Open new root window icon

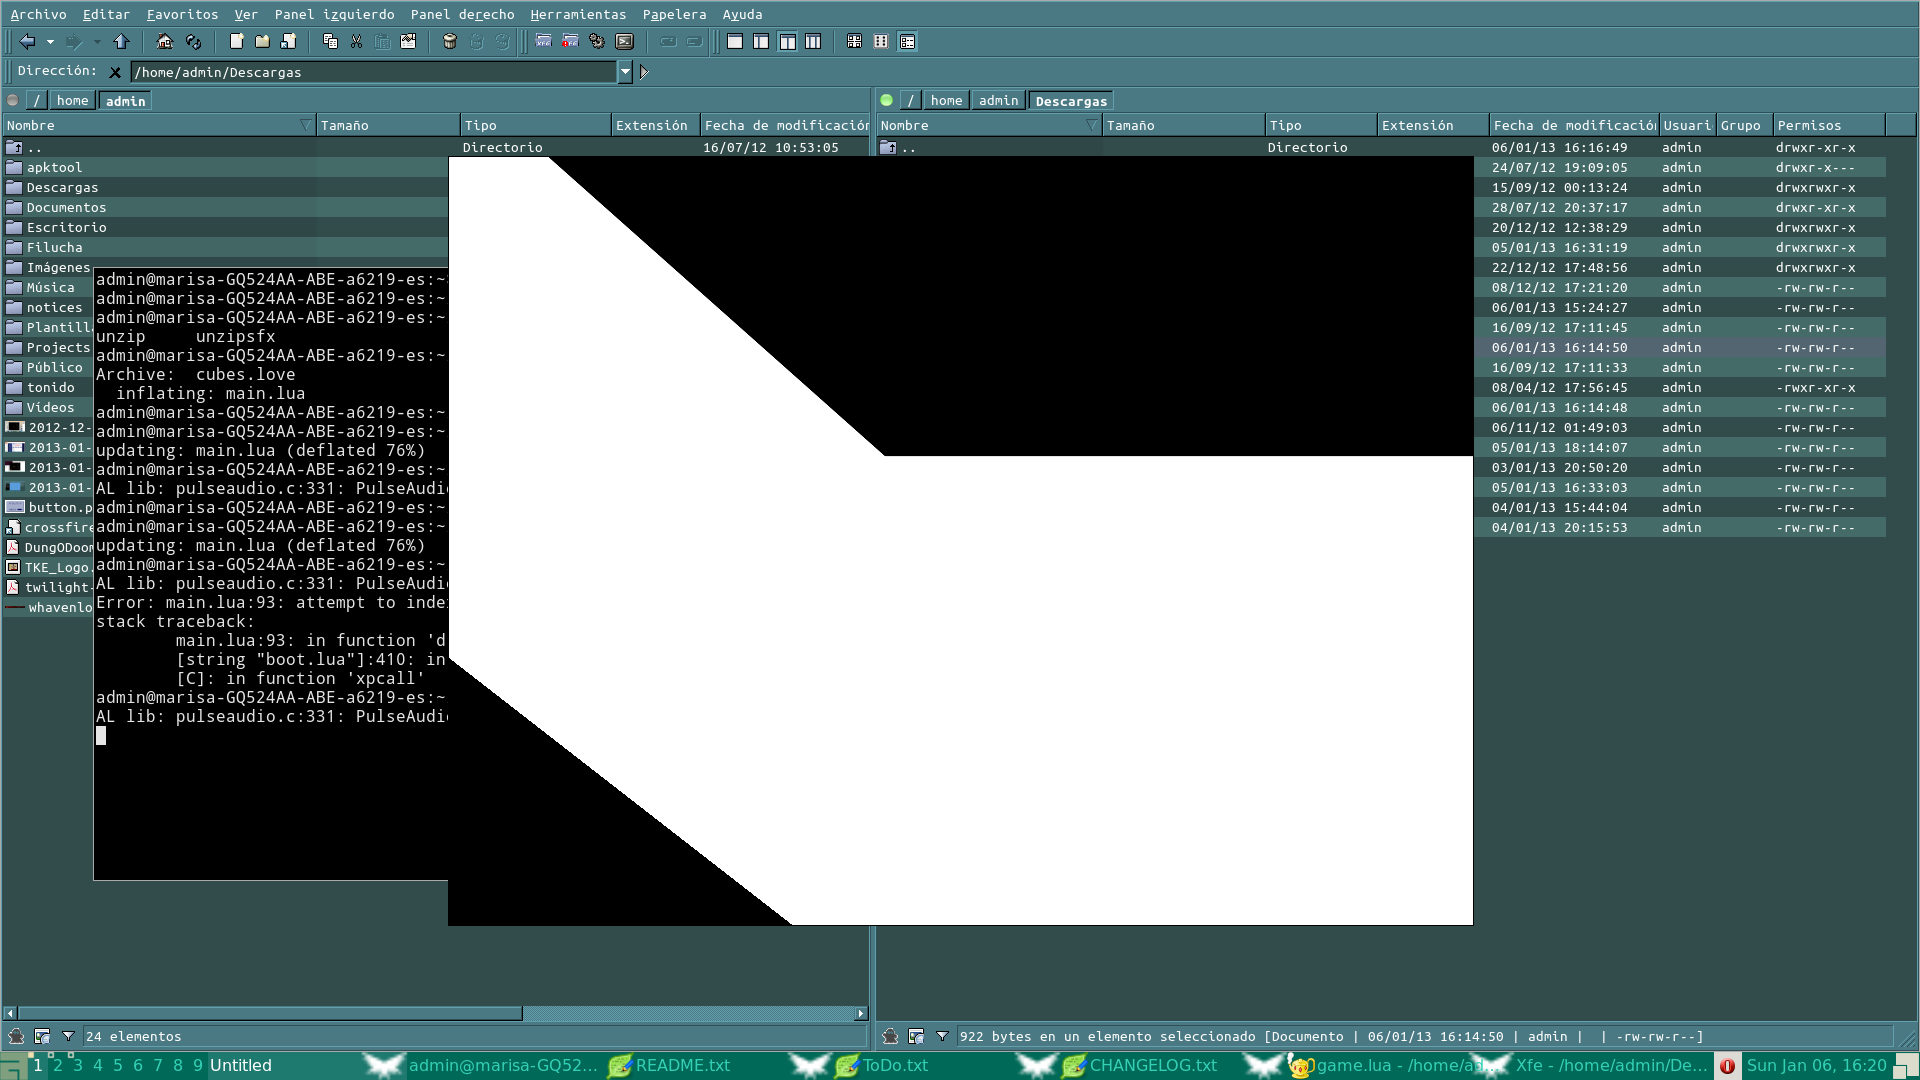click(570, 41)
